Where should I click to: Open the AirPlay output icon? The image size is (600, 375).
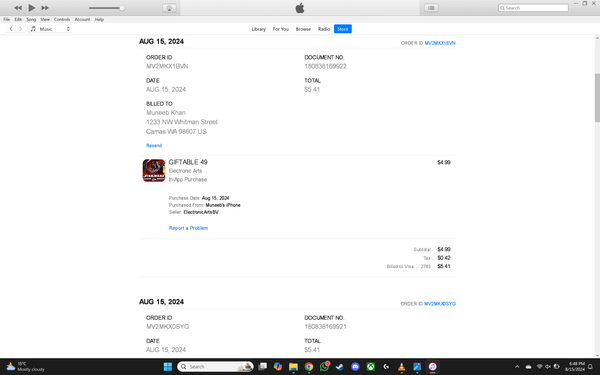click(169, 8)
